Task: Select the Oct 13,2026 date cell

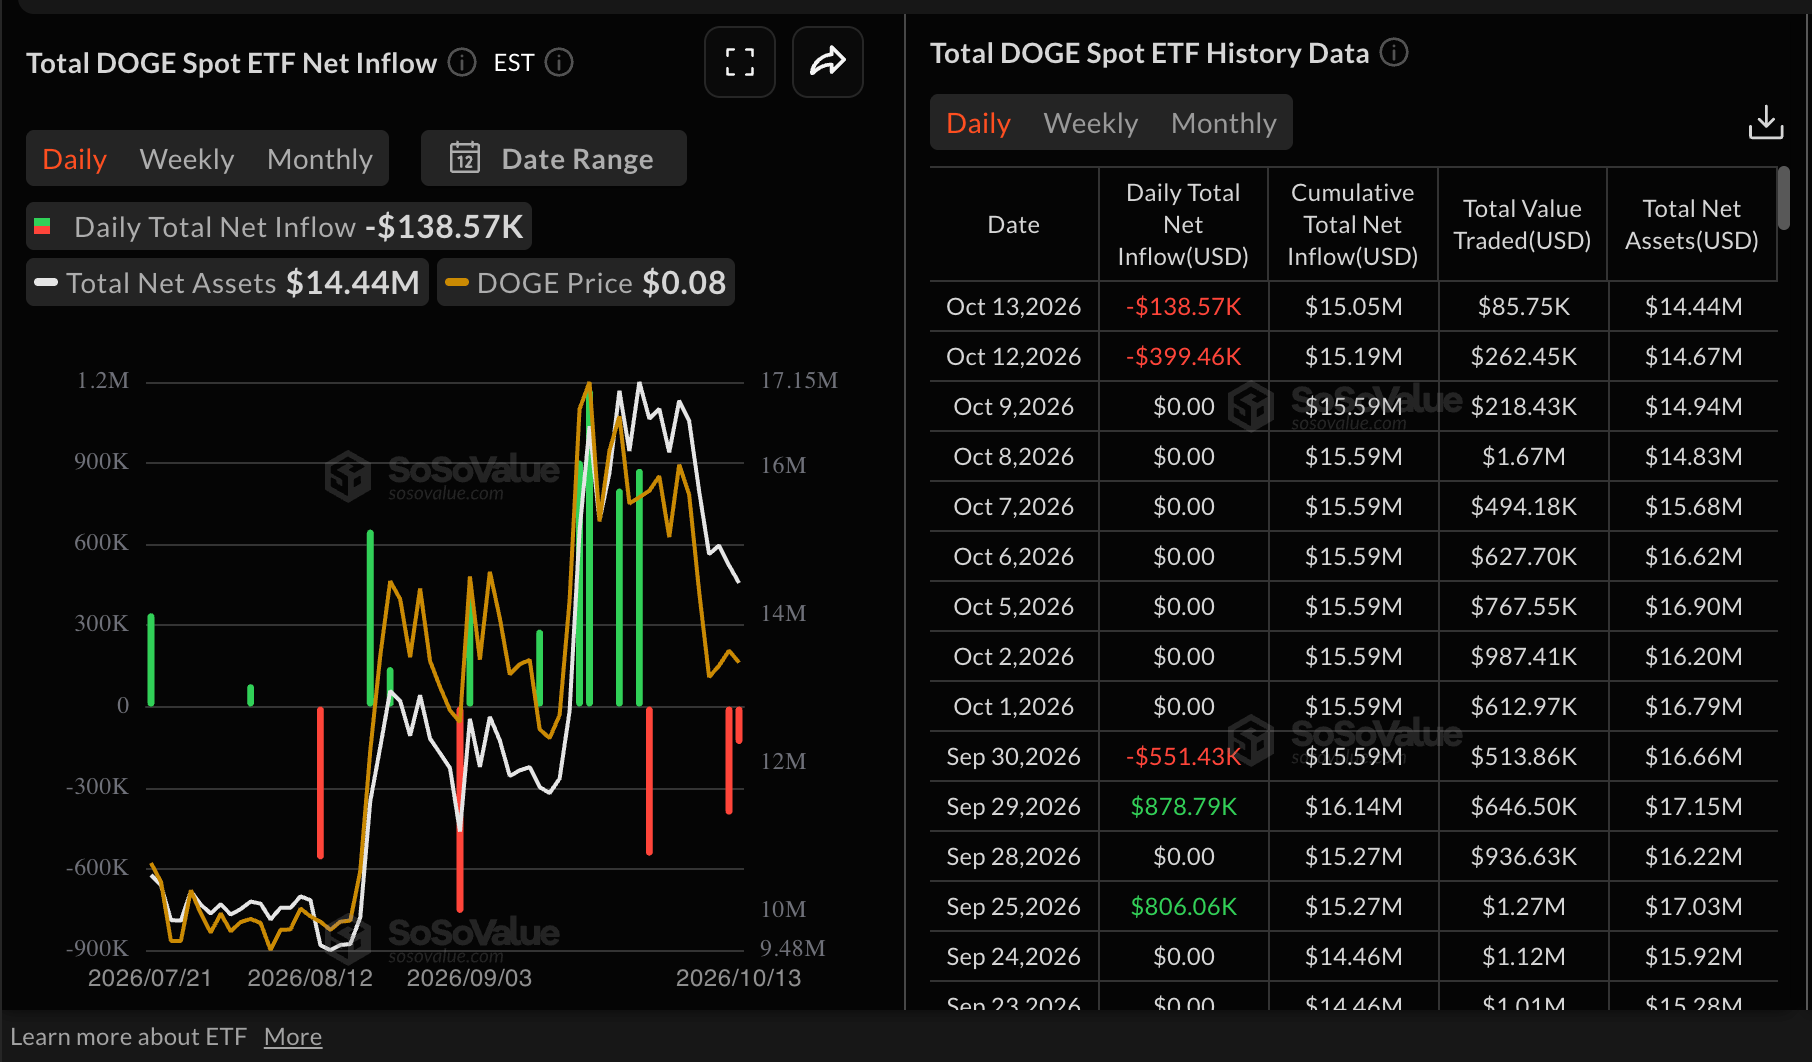Action: click(1014, 307)
